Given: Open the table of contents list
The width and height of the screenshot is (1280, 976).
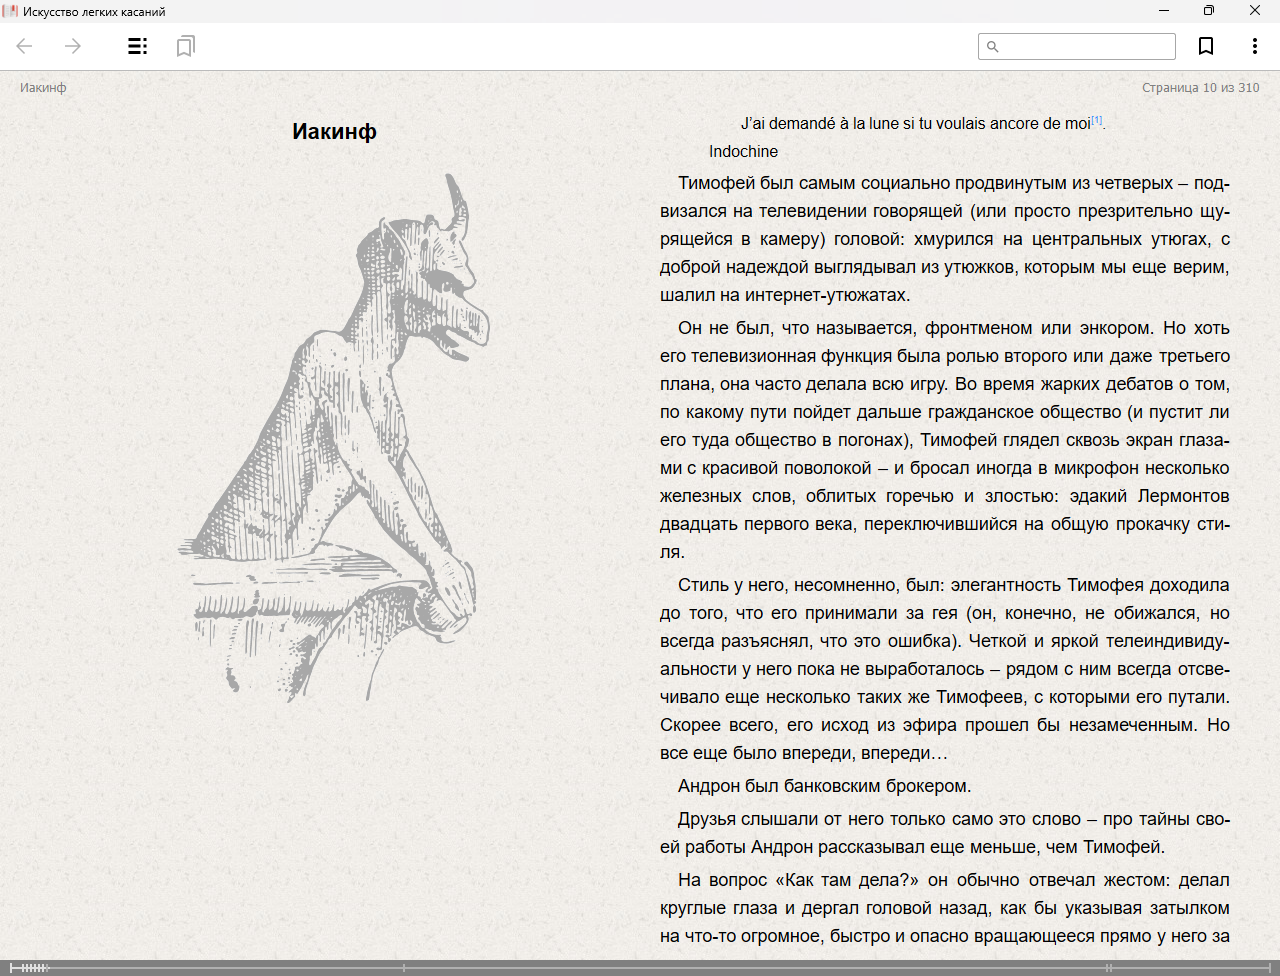Looking at the screenshot, I should [138, 46].
